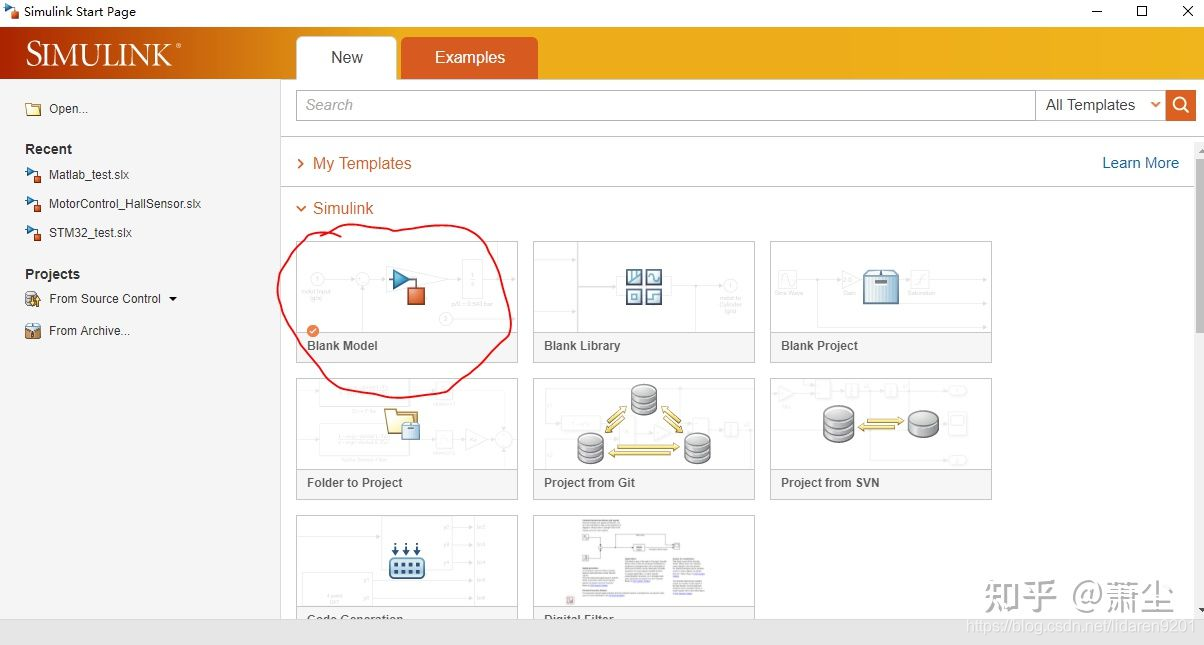Click inside the Search input field
Viewport: 1204px width, 645px height.
coord(666,105)
